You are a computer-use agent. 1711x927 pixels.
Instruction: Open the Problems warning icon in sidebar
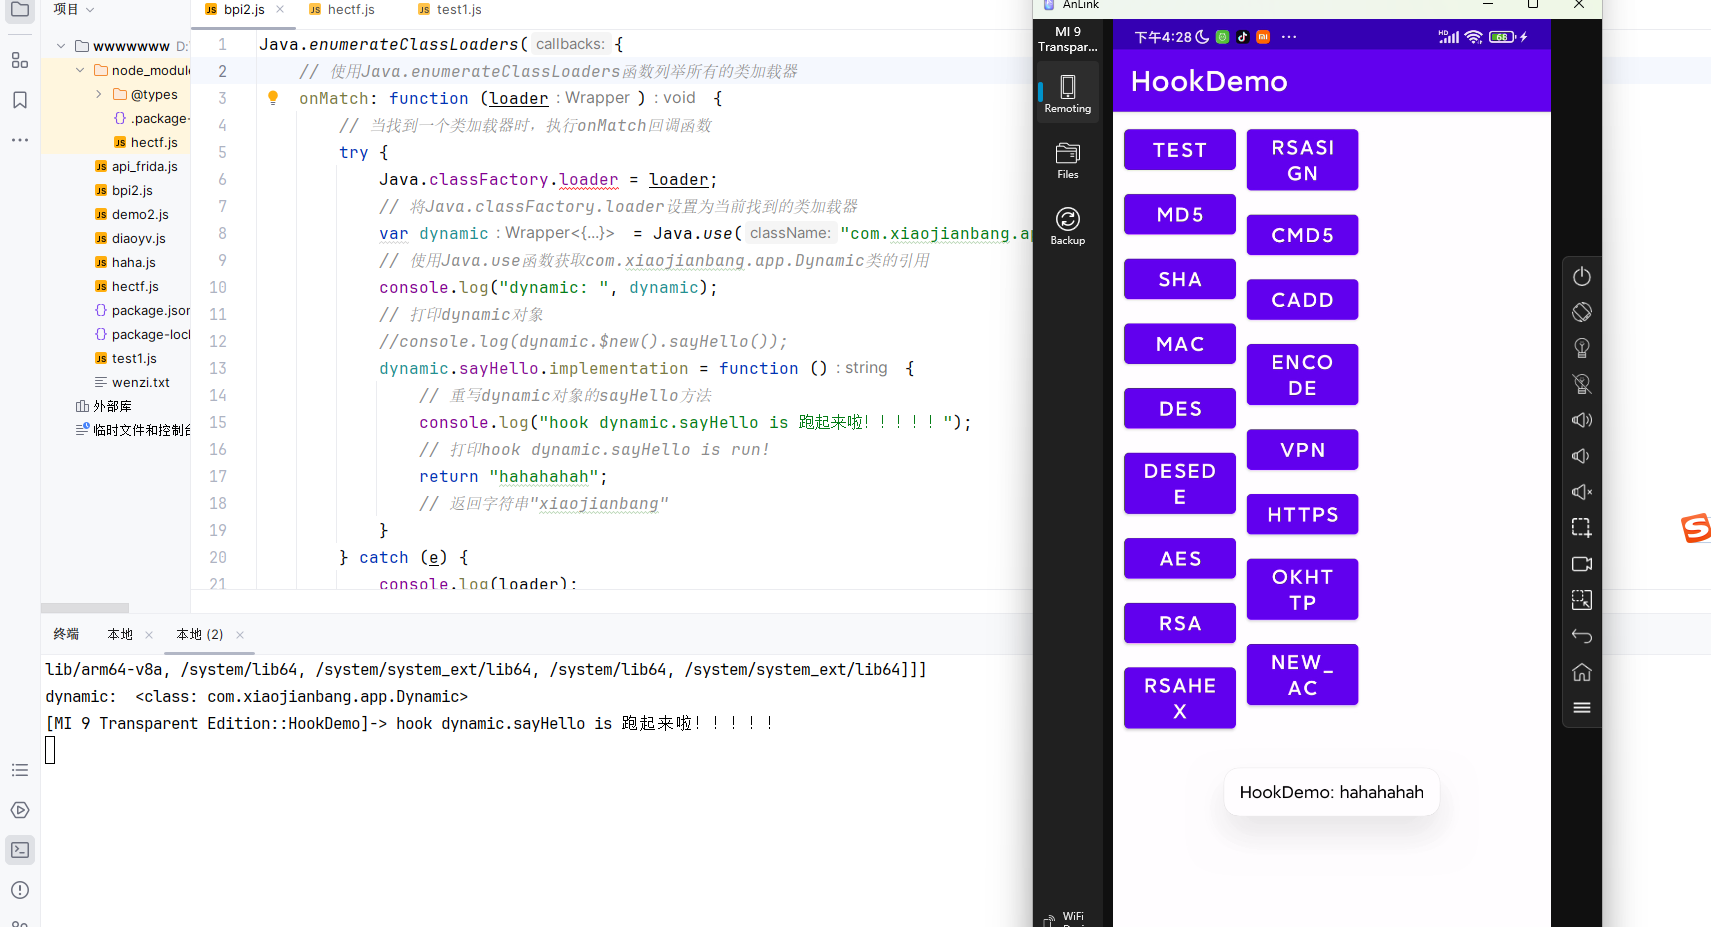pos(20,890)
